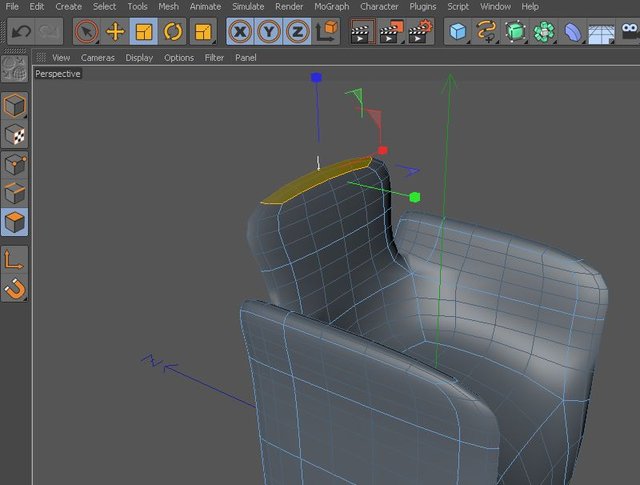The width and height of the screenshot is (640, 485).
Task: Open the Render Settings clapperboard gear icon
Action: point(420,31)
